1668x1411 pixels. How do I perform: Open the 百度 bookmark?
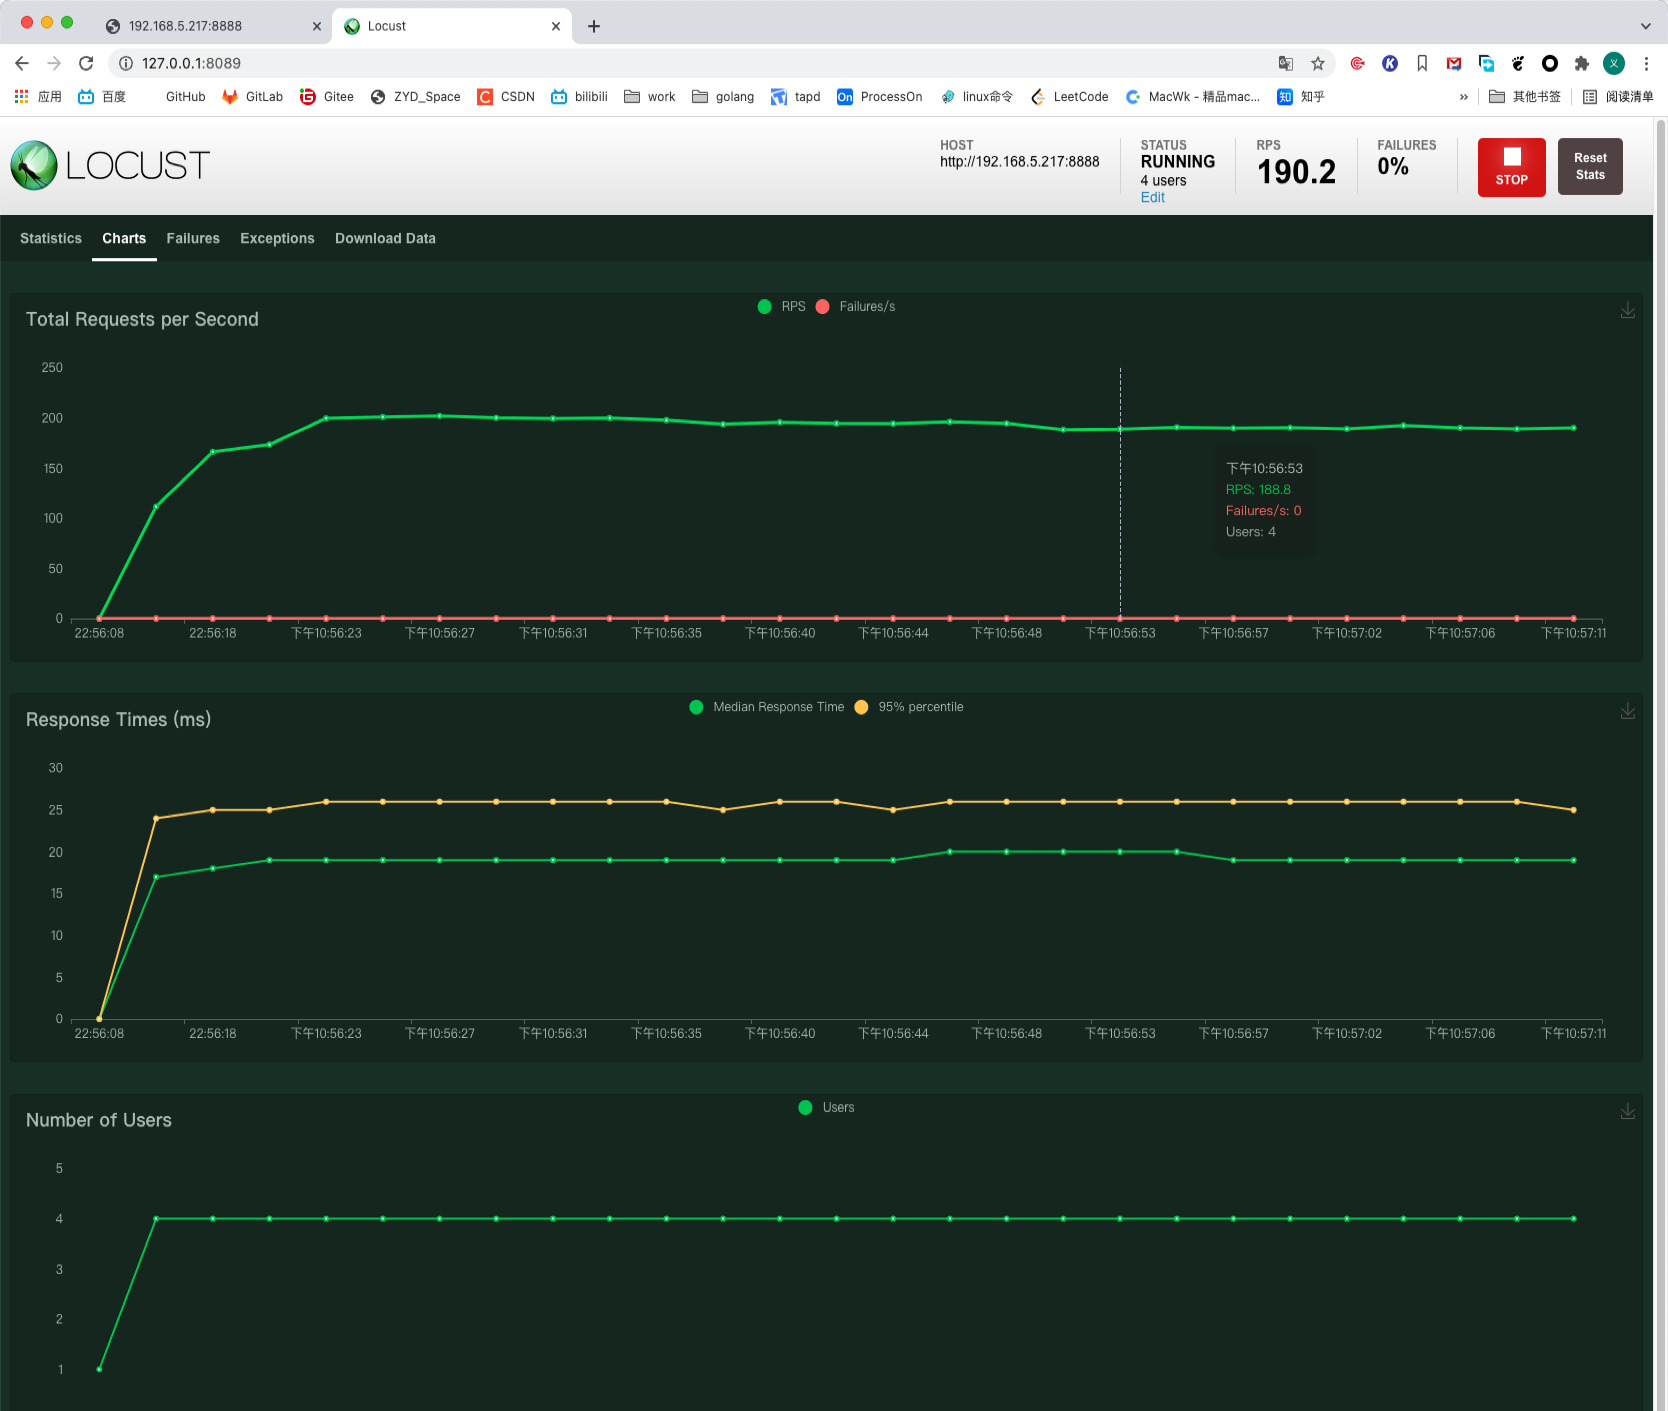click(102, 97)
